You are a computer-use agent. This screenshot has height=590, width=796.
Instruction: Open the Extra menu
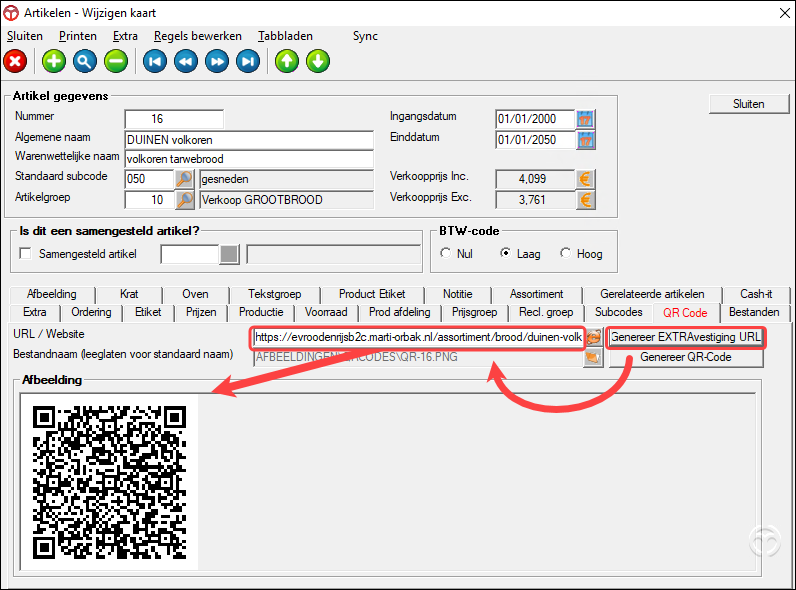(x=125, y=36)
